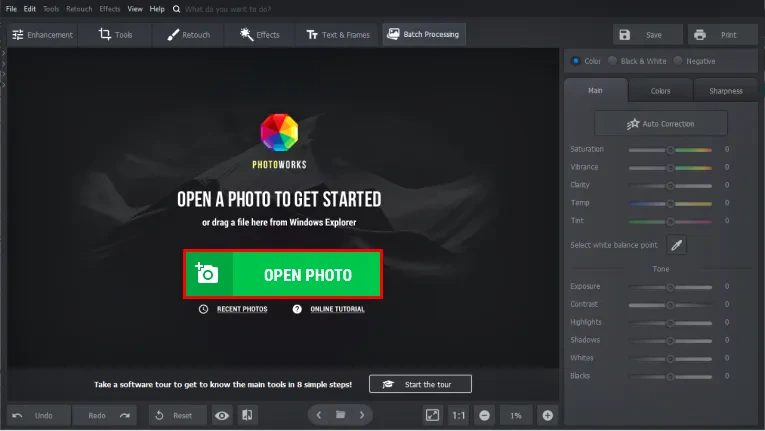The height and width of the screenshot is (431, 765).
Task: Open Batch Processing
Action: [x=423, y=34]
